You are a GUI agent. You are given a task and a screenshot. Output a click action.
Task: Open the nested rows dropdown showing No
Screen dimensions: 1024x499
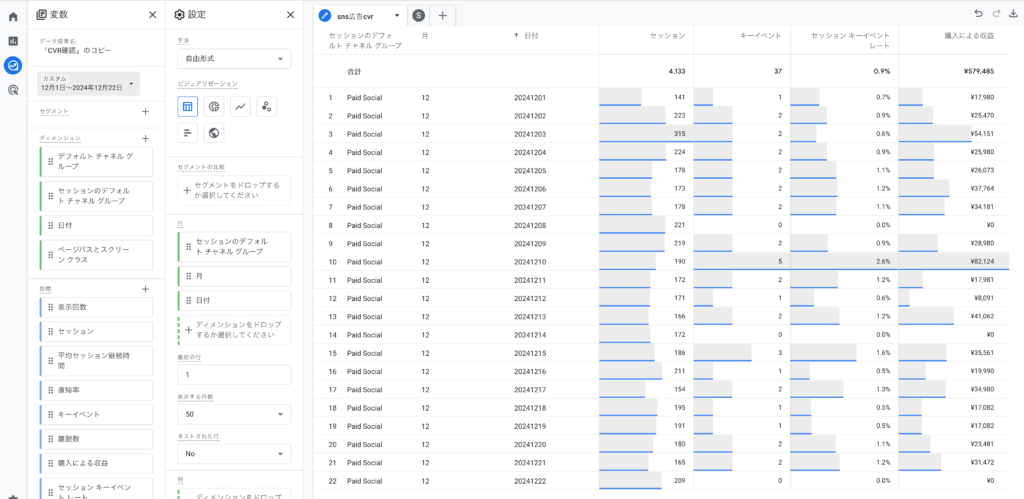click(x=234, y=453)
